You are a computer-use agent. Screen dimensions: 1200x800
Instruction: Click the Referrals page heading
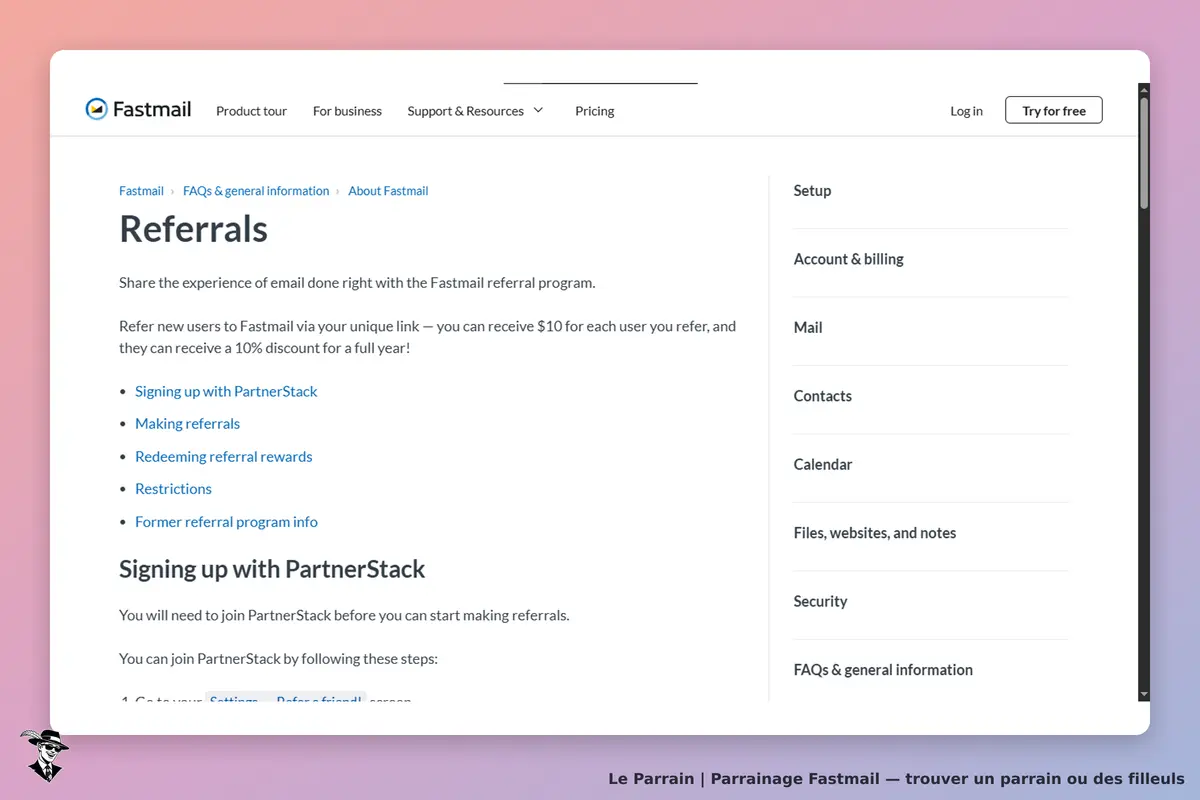pos(193,229)
